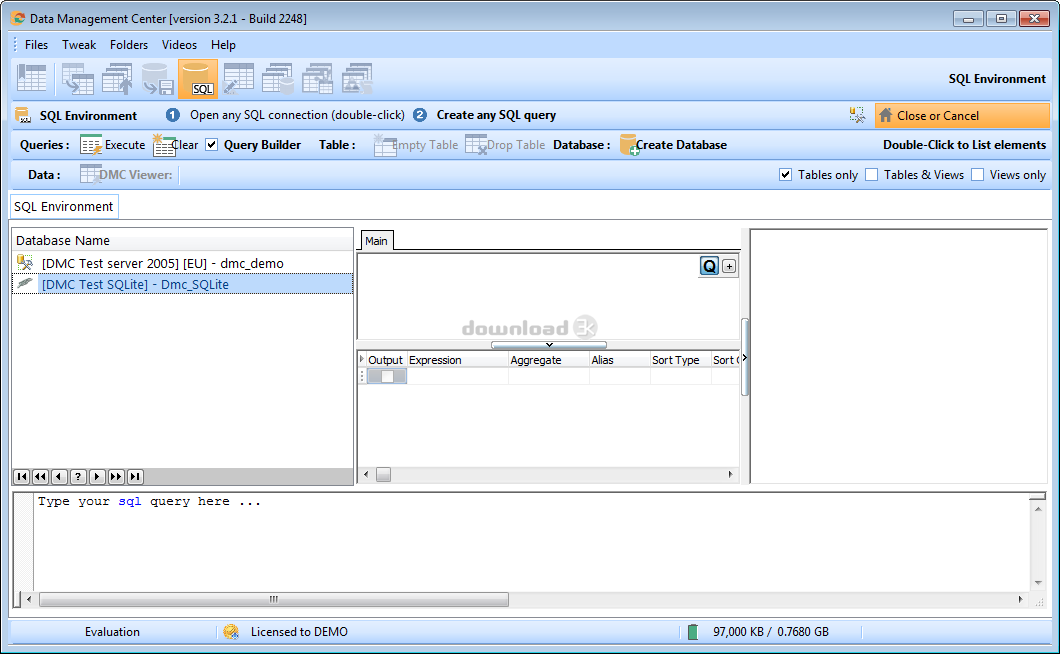Select the DMC Test server 2005 connection
The image size is (1060, 654).
(x=162, y=263)
